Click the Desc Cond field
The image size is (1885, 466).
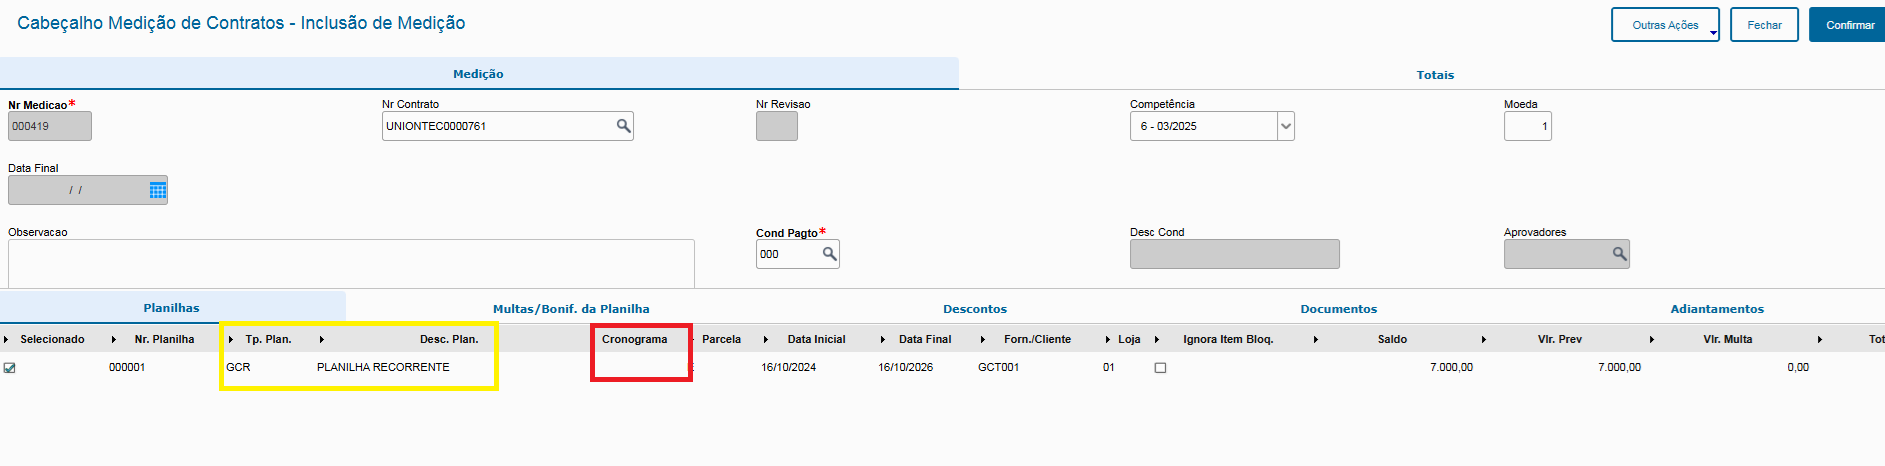(x=1234, y=254)
